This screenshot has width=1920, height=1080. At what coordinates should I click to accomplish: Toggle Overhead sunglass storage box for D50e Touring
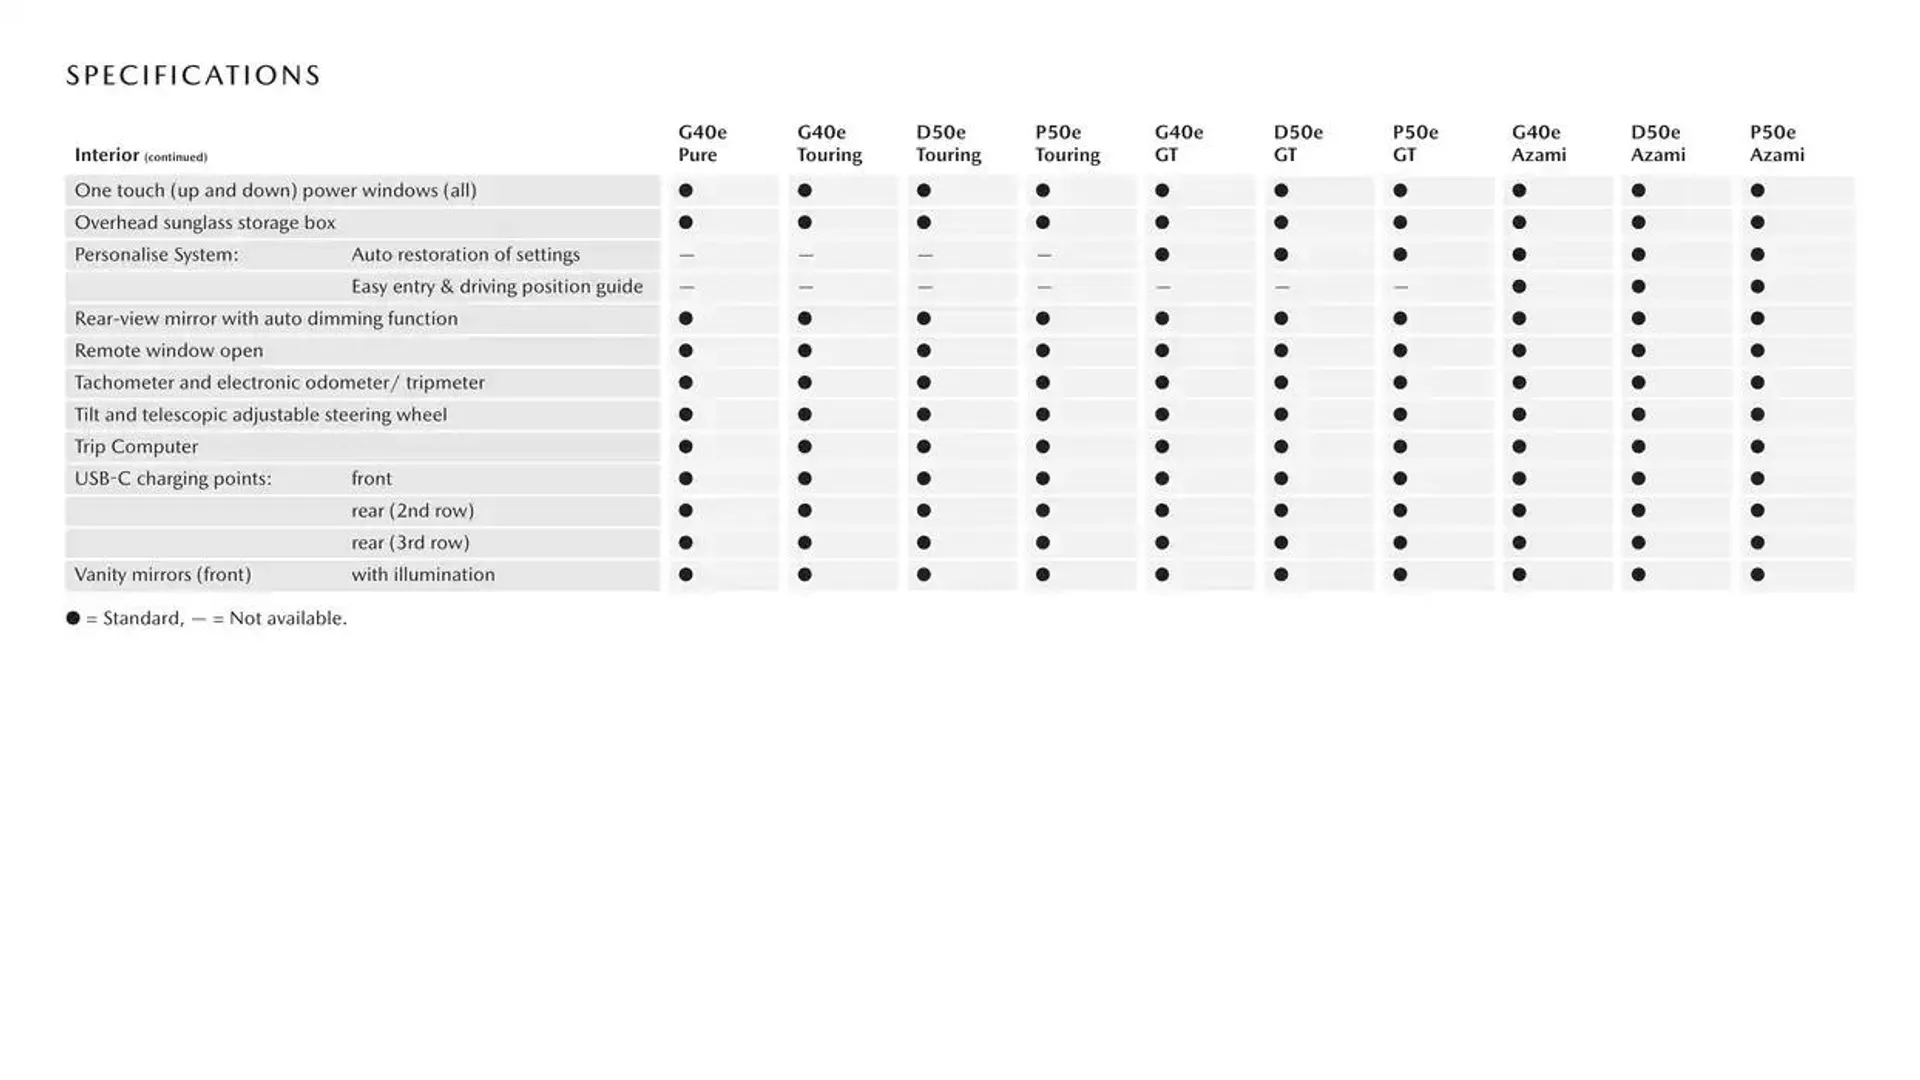click(923, 222)
